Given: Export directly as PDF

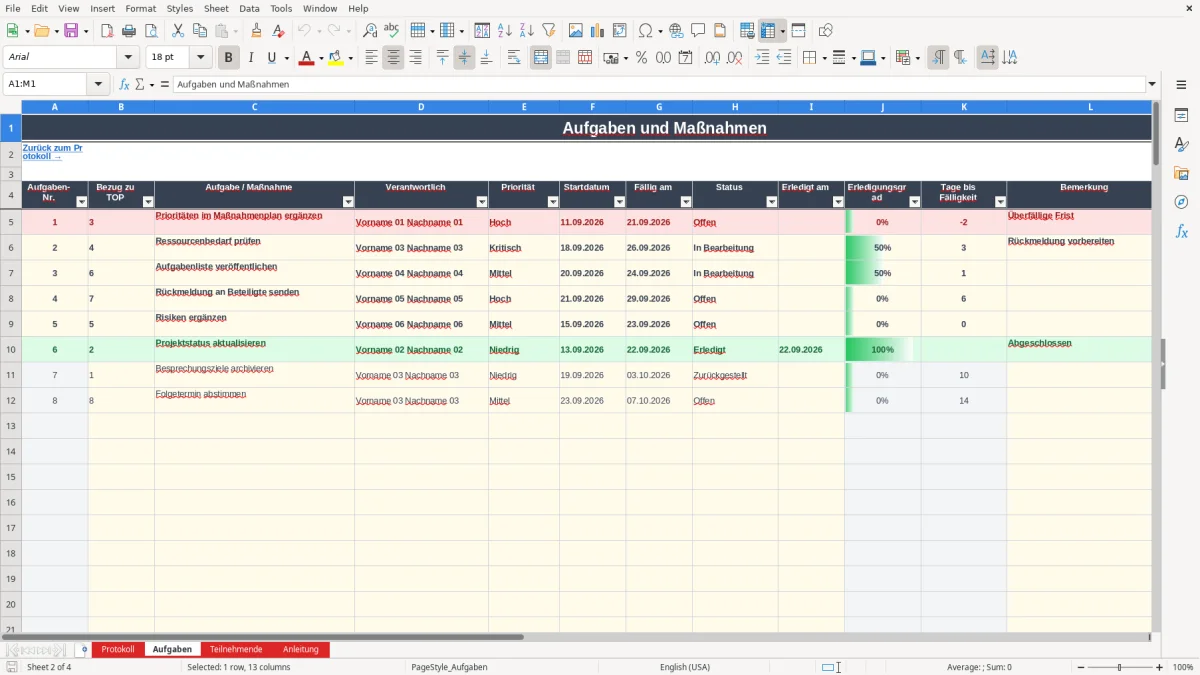Looking at the screenshot, I should (107, 31).
